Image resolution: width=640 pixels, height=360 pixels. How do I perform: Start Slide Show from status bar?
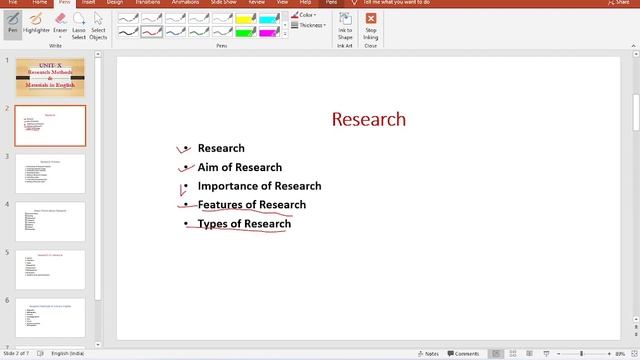coord(546,354)
